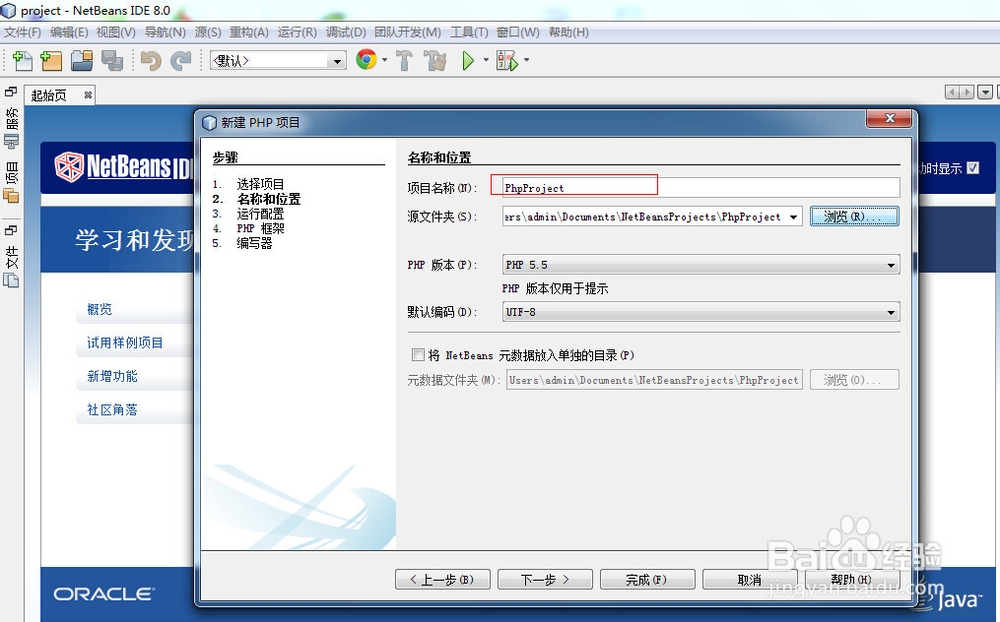Click the 上一步(B) back button
The image size is (1000, 622).
click(443, 579)
